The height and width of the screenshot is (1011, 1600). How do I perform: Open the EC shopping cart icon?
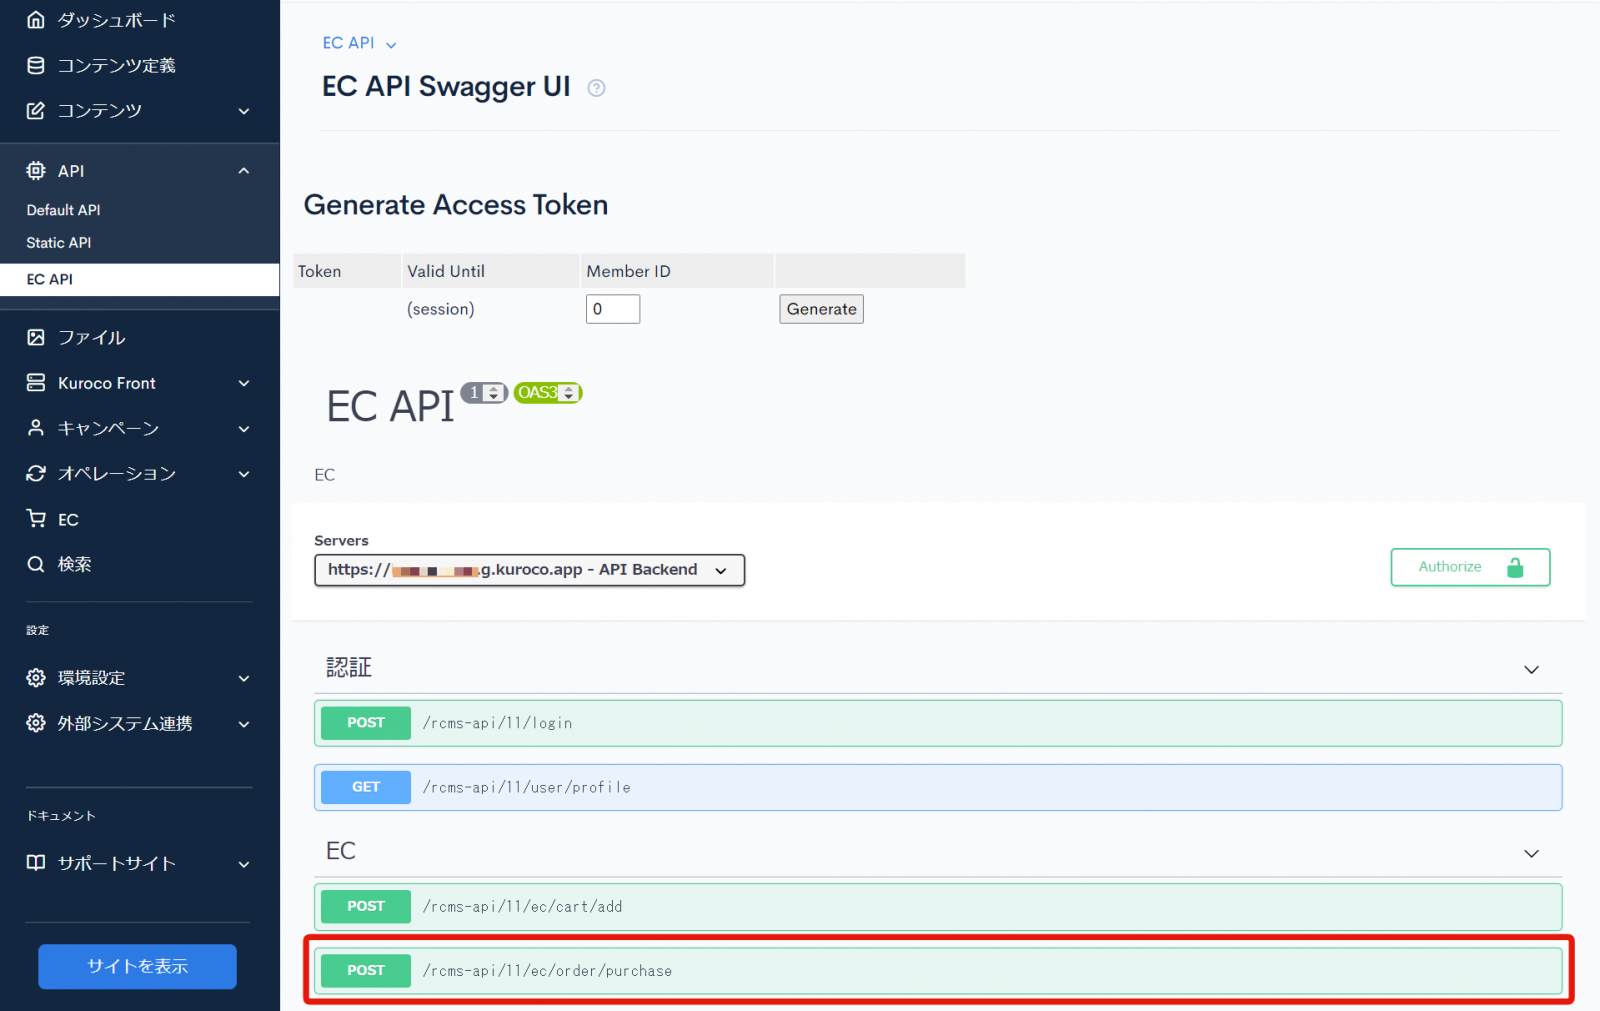36,518
